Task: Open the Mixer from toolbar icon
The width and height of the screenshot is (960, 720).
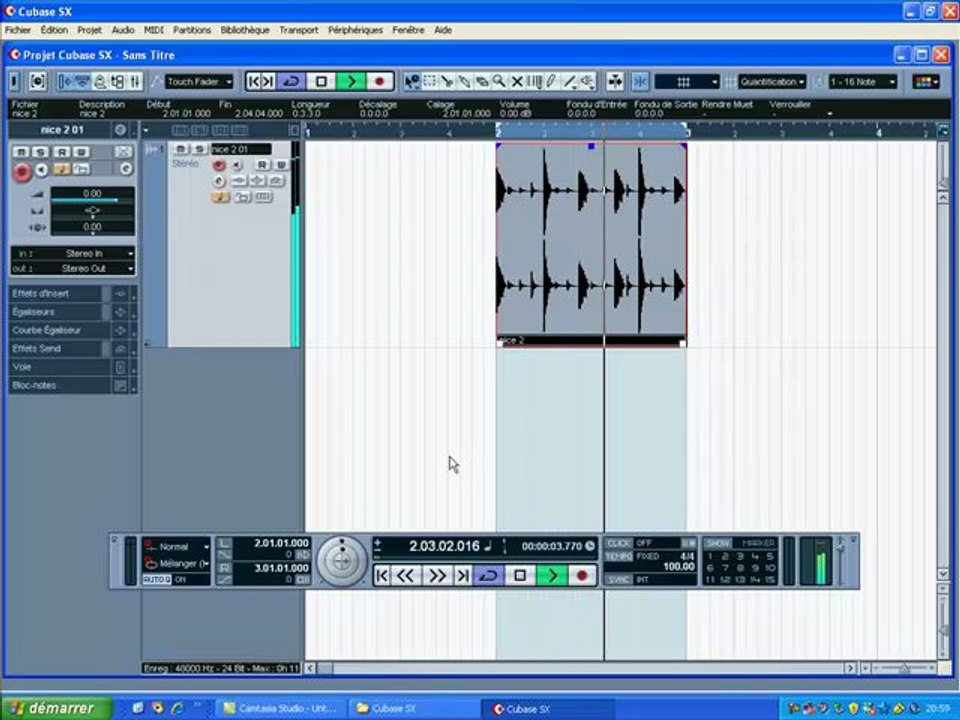Action: pos(135,81)
